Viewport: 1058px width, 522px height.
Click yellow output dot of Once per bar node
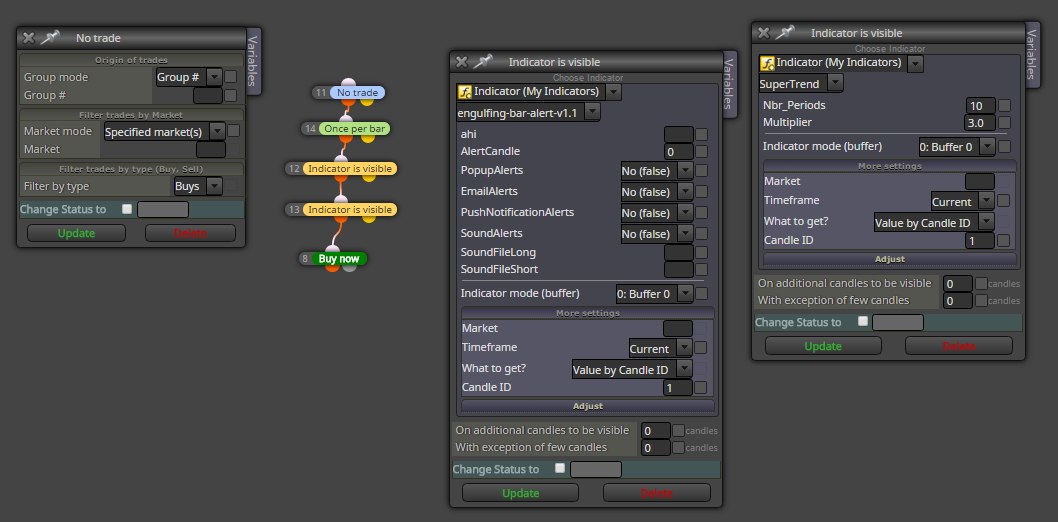coord(367,138)
